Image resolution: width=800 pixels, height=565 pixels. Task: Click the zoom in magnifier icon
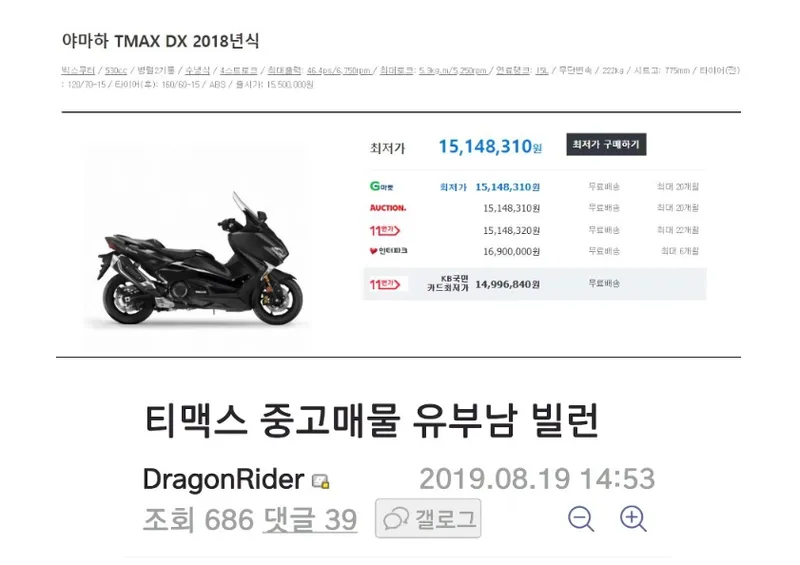click(633, 519)
